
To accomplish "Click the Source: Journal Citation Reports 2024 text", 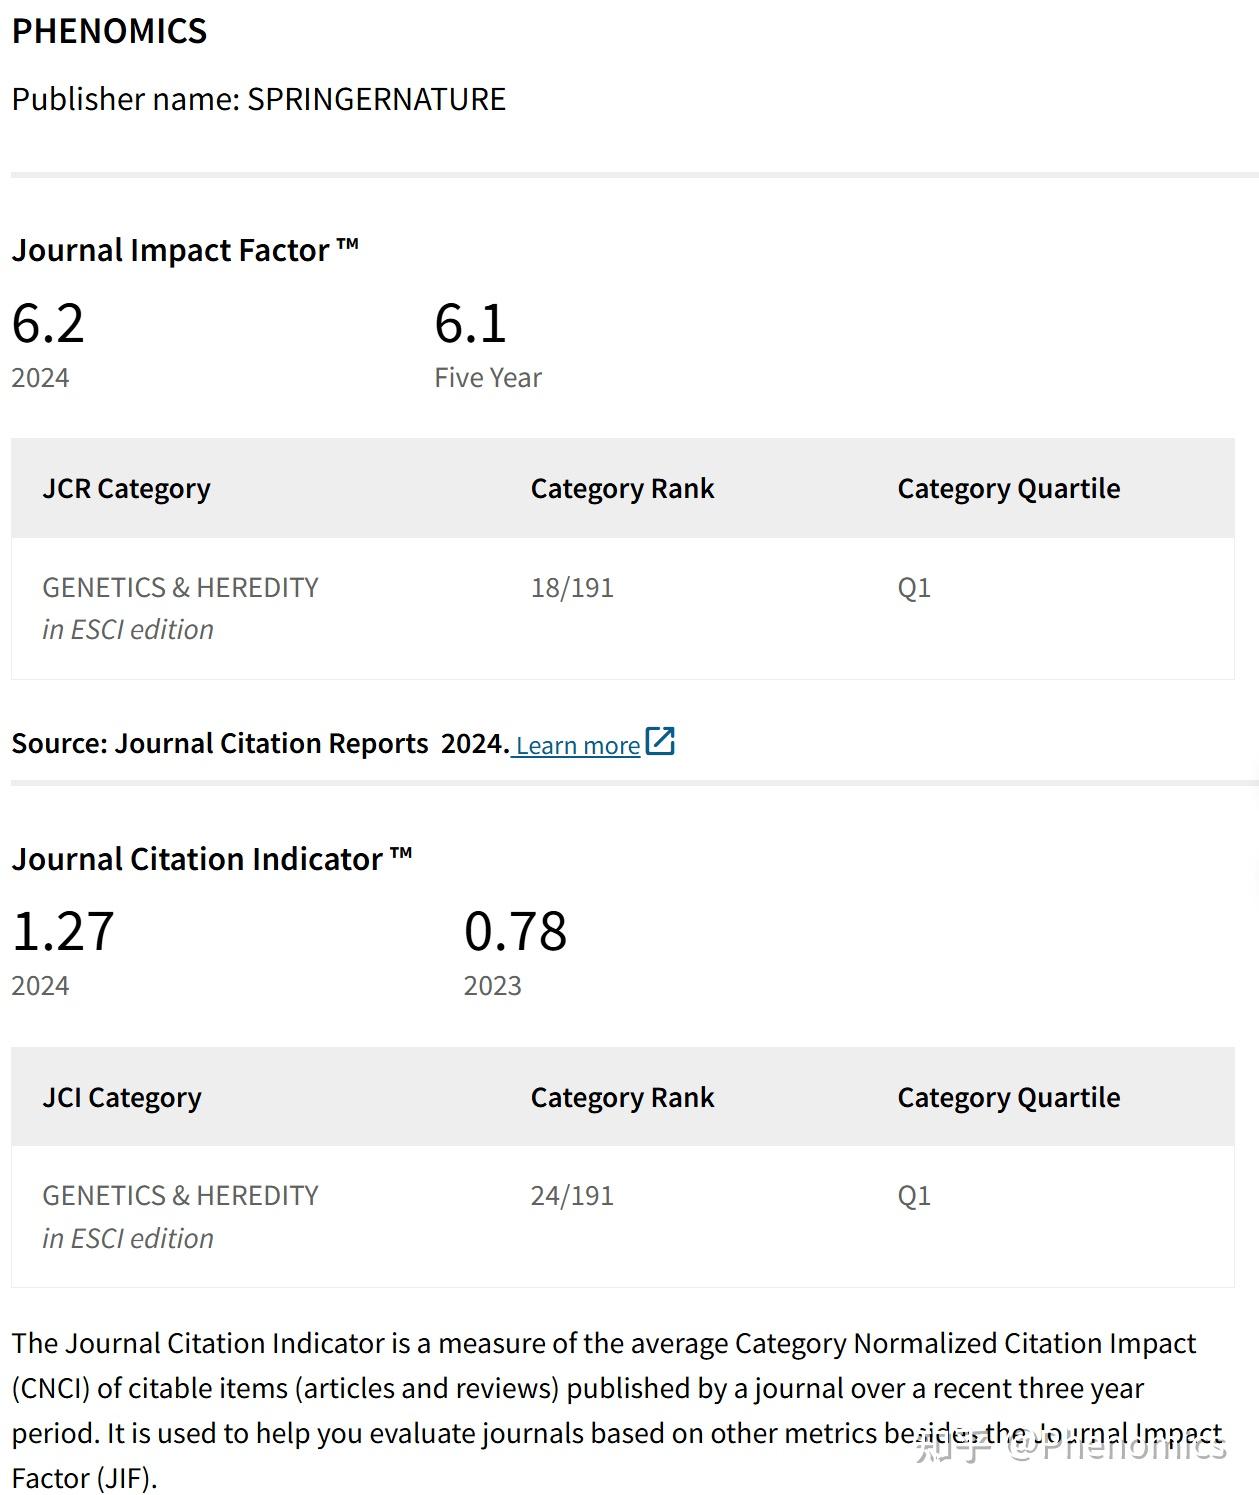I will [260, 744].
